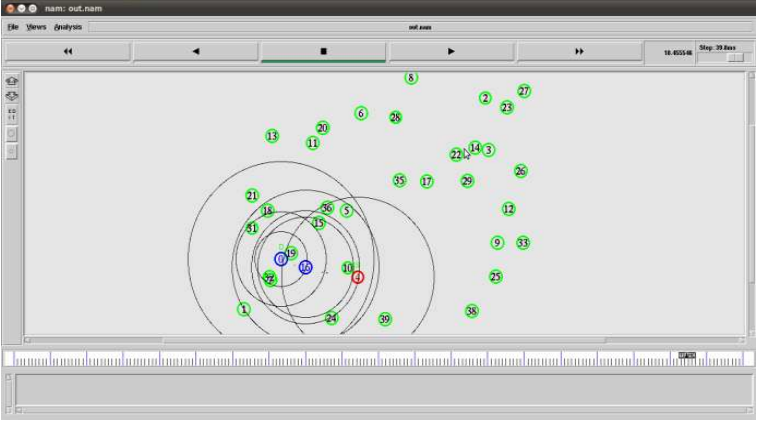The width and height of the screenshot is (759, 422).
Task: Click the vertical scrollbar beside the canvas
Action: 752,203
